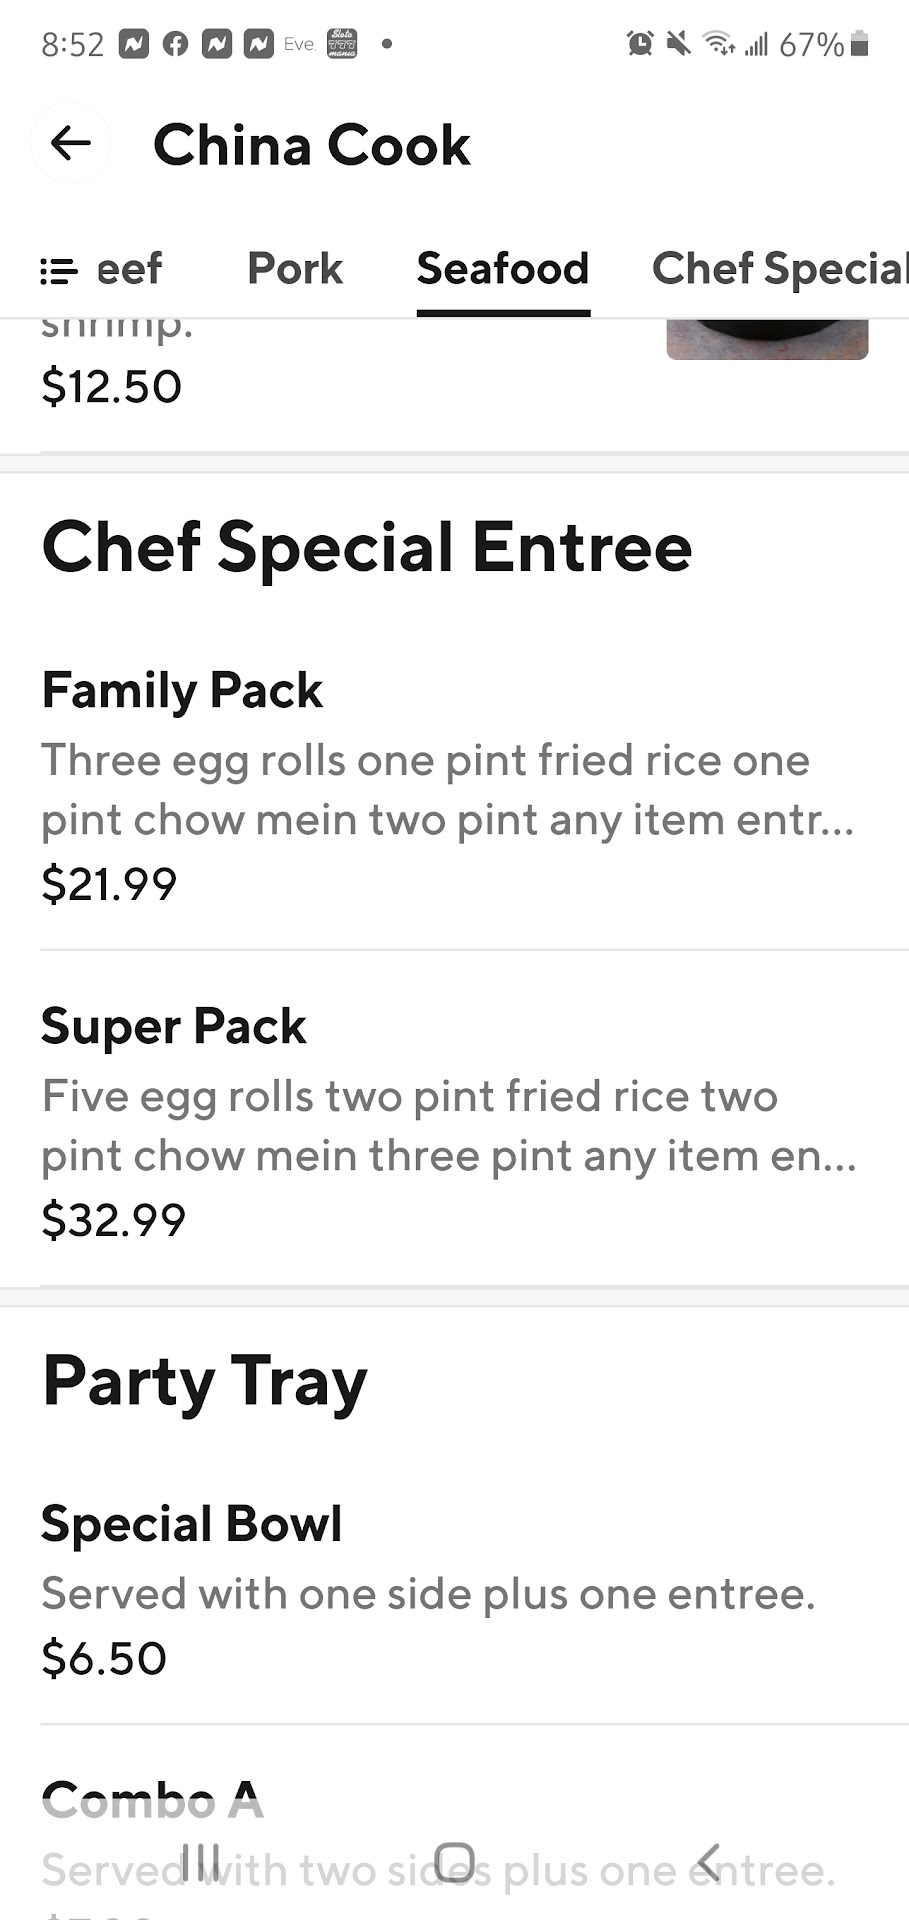The height and width of the screenshot is (1920, 909).
Task: Tap the battery status icon
Action: (859, 44)
